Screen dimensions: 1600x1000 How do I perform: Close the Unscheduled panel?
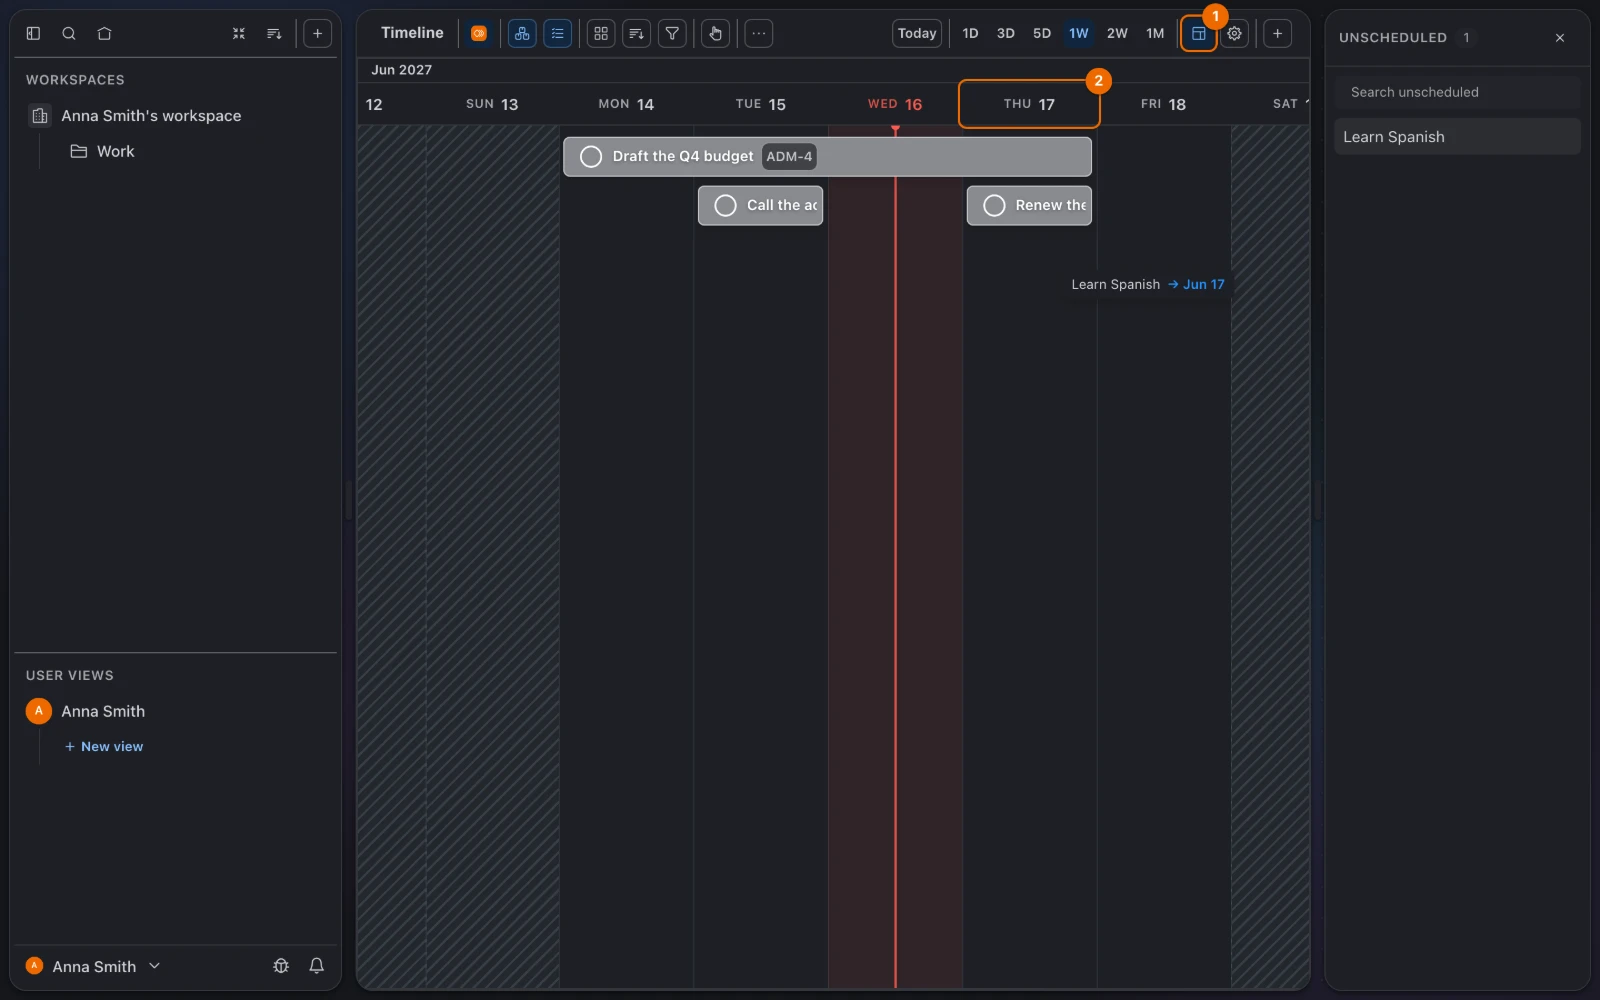1560,38
